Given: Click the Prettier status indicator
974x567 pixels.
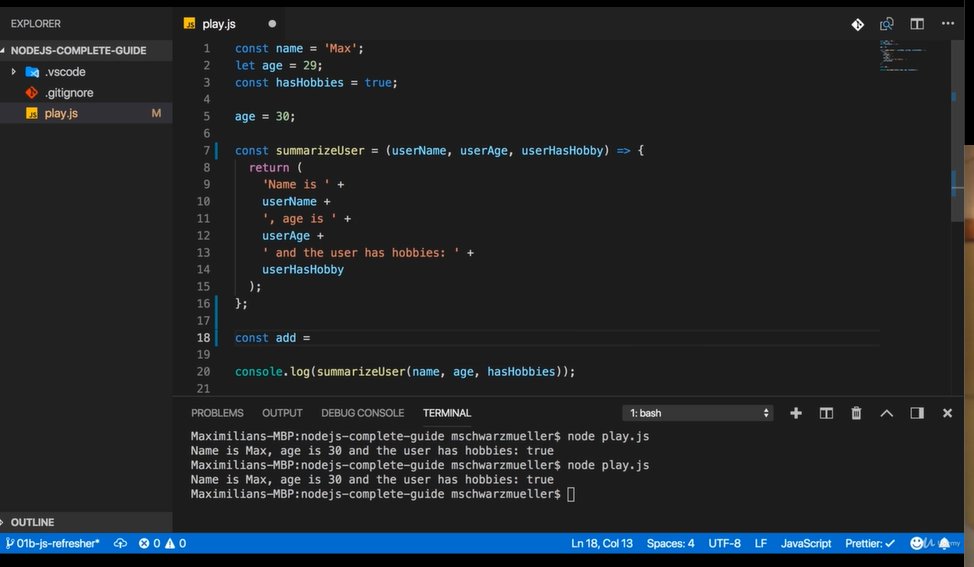Looking at the screenshot, I should pos(870,543).
